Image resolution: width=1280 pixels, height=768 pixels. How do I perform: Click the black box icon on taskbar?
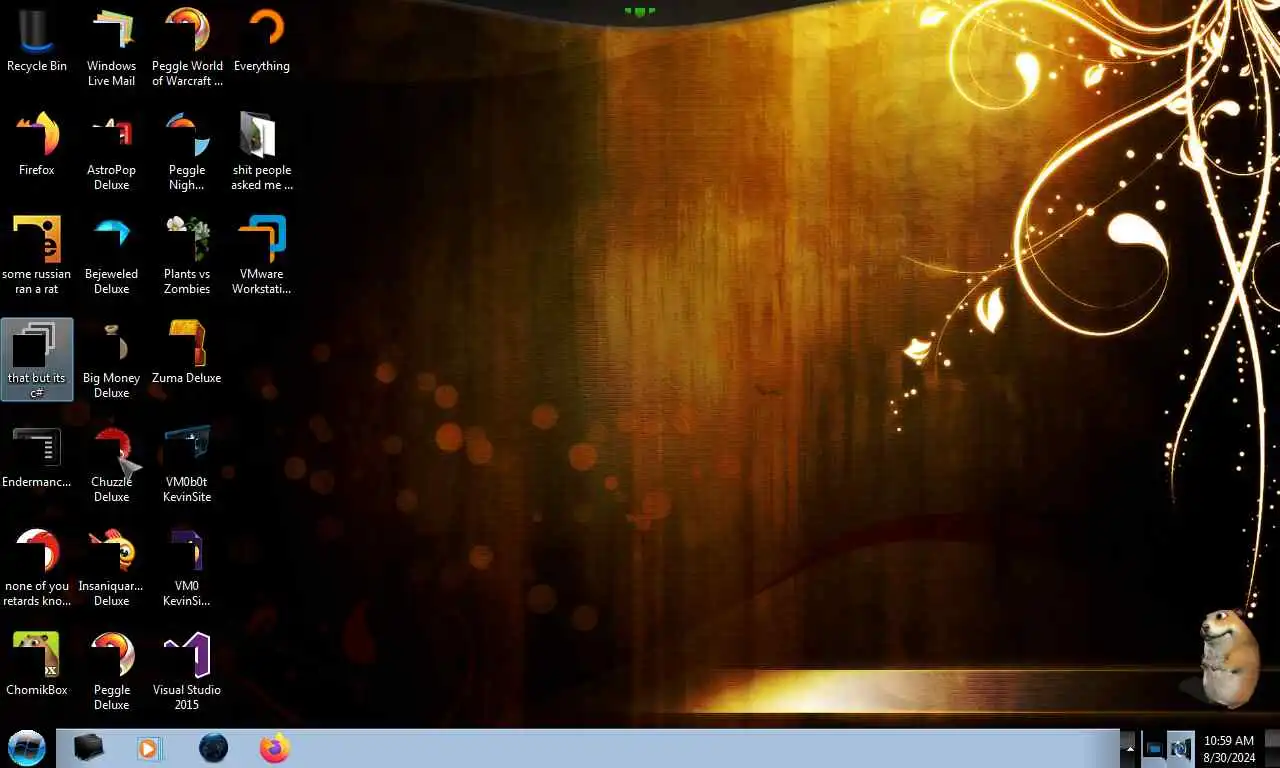click(89, 748)
